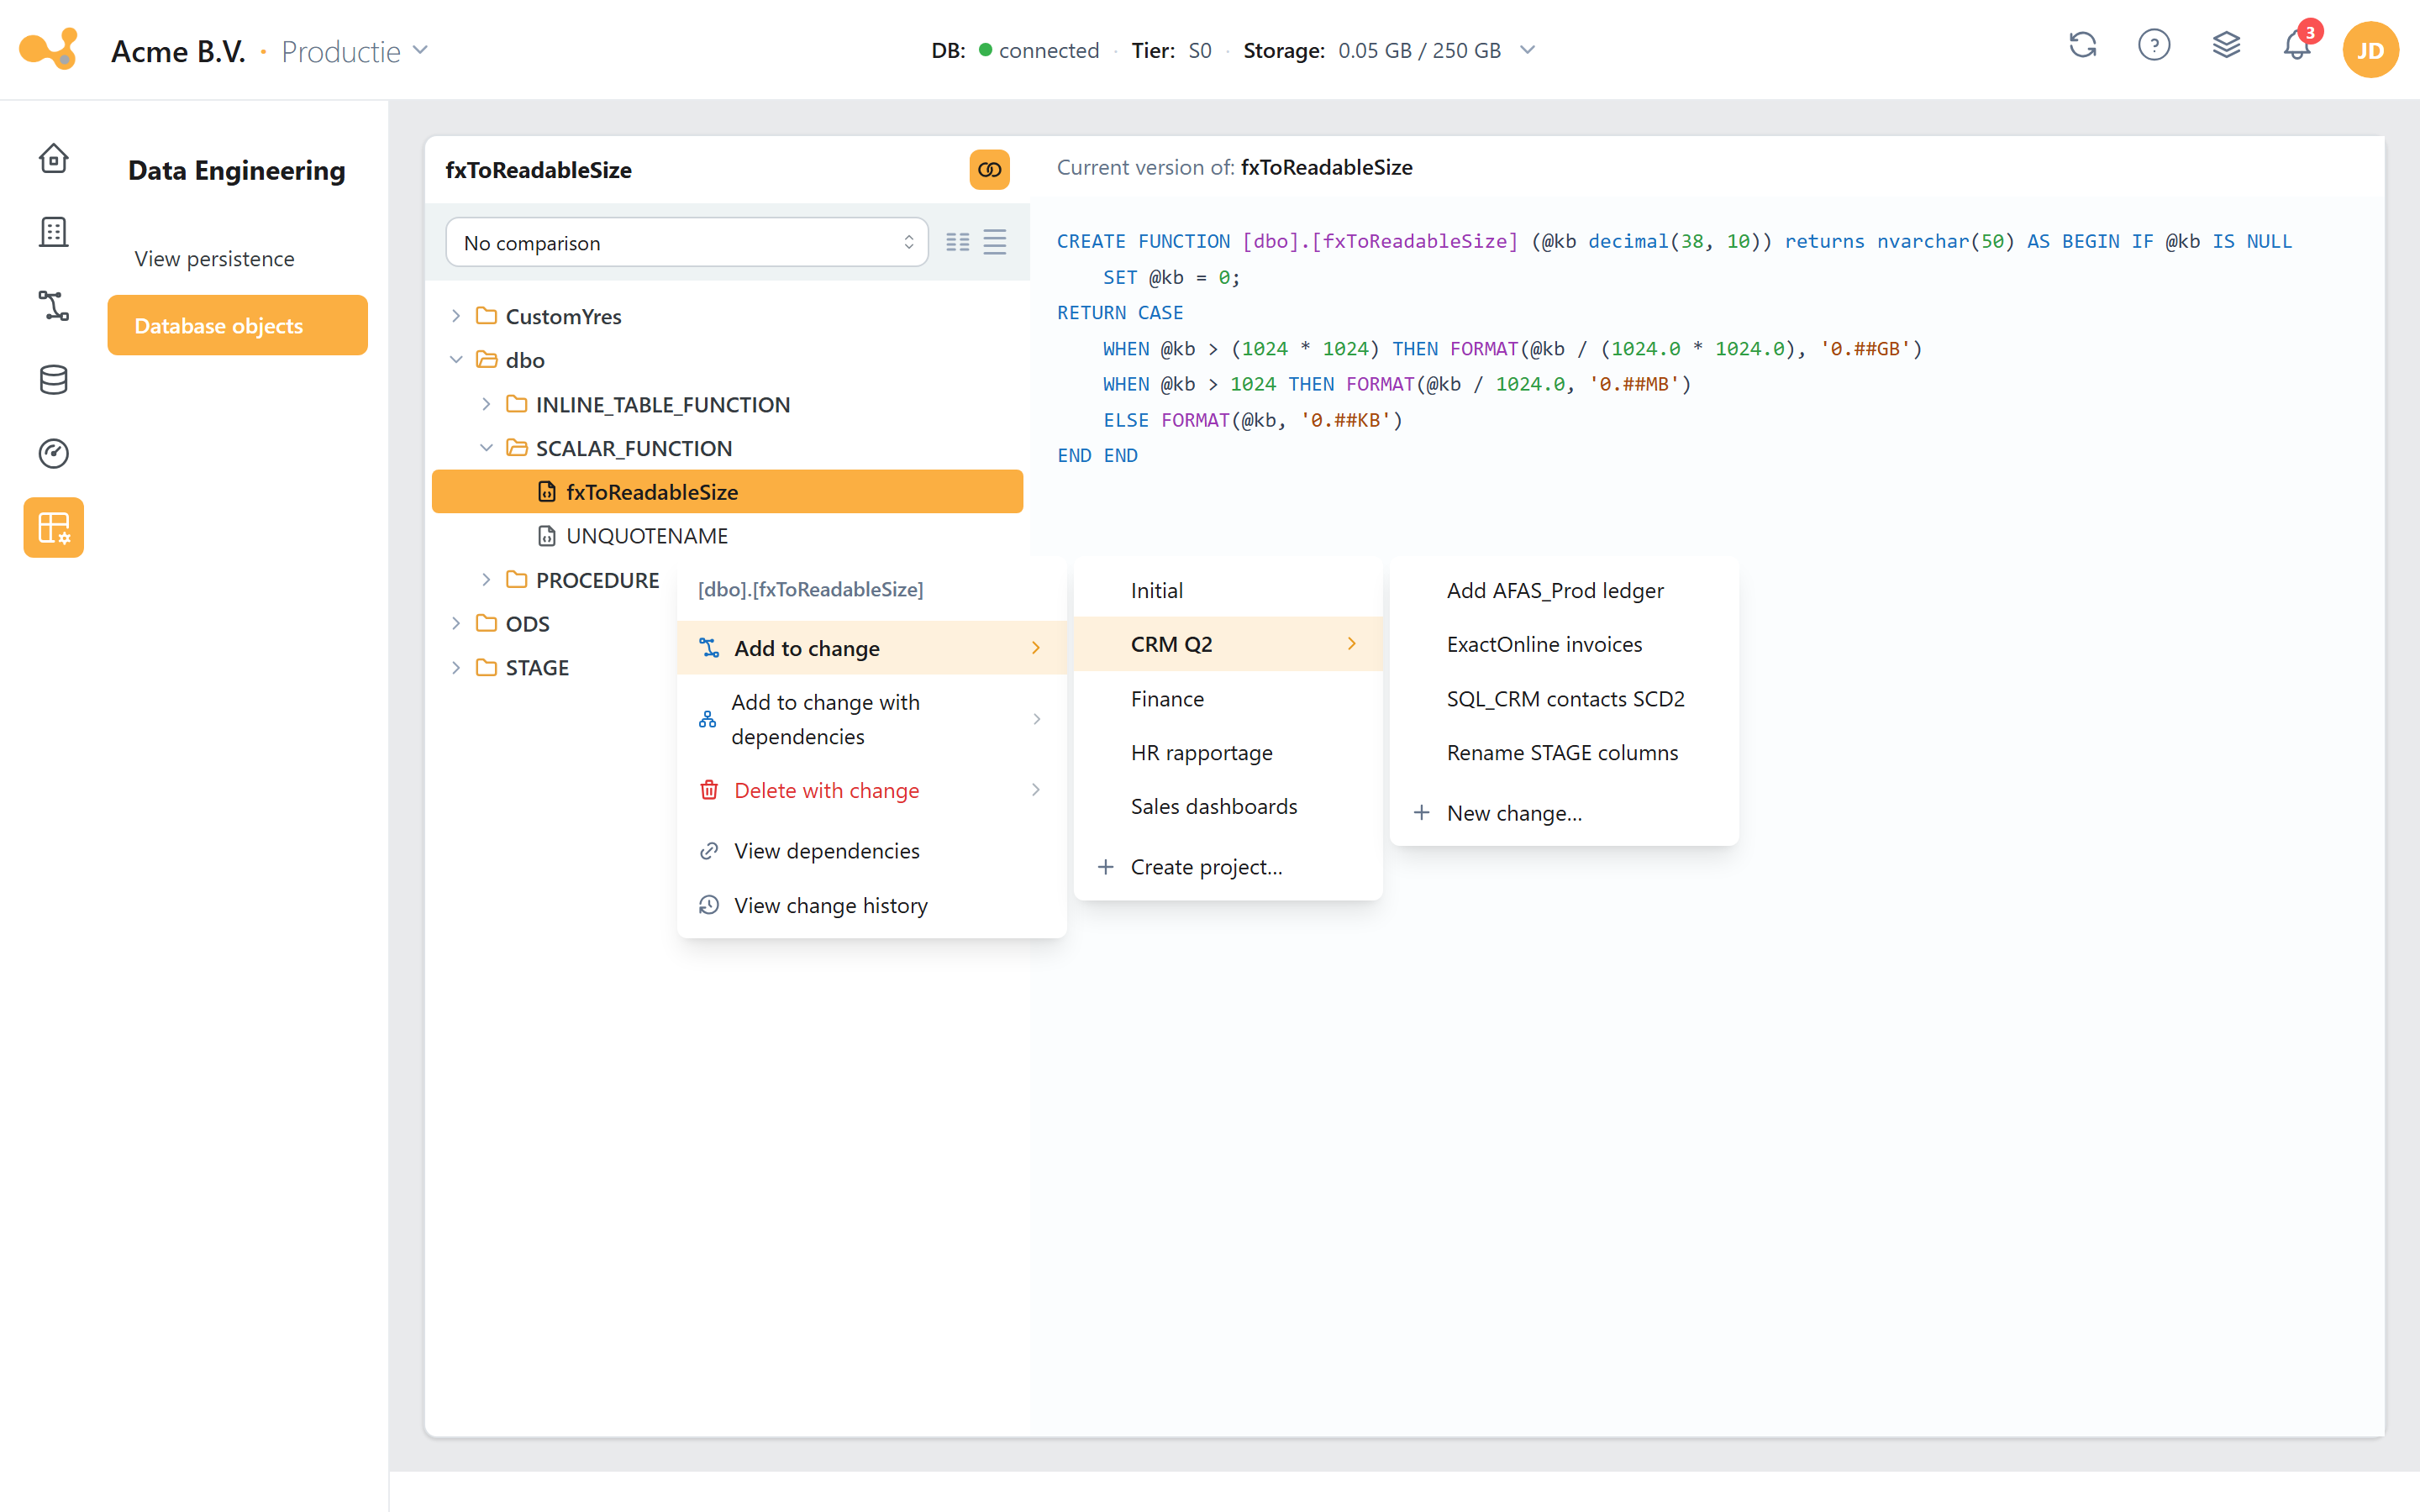The width and height of the screenshot is (2420, 1512).
Task: Click the link icon of View dependencies
Action: click(x=709, y=851)
